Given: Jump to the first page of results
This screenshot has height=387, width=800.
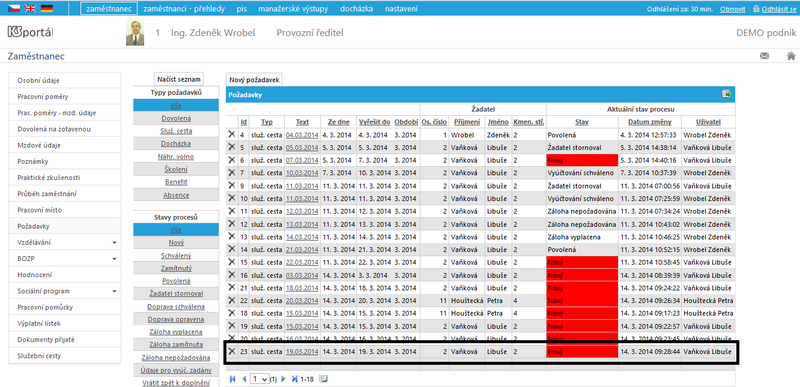Looking at the screenshot, I should tap(233, 379).
